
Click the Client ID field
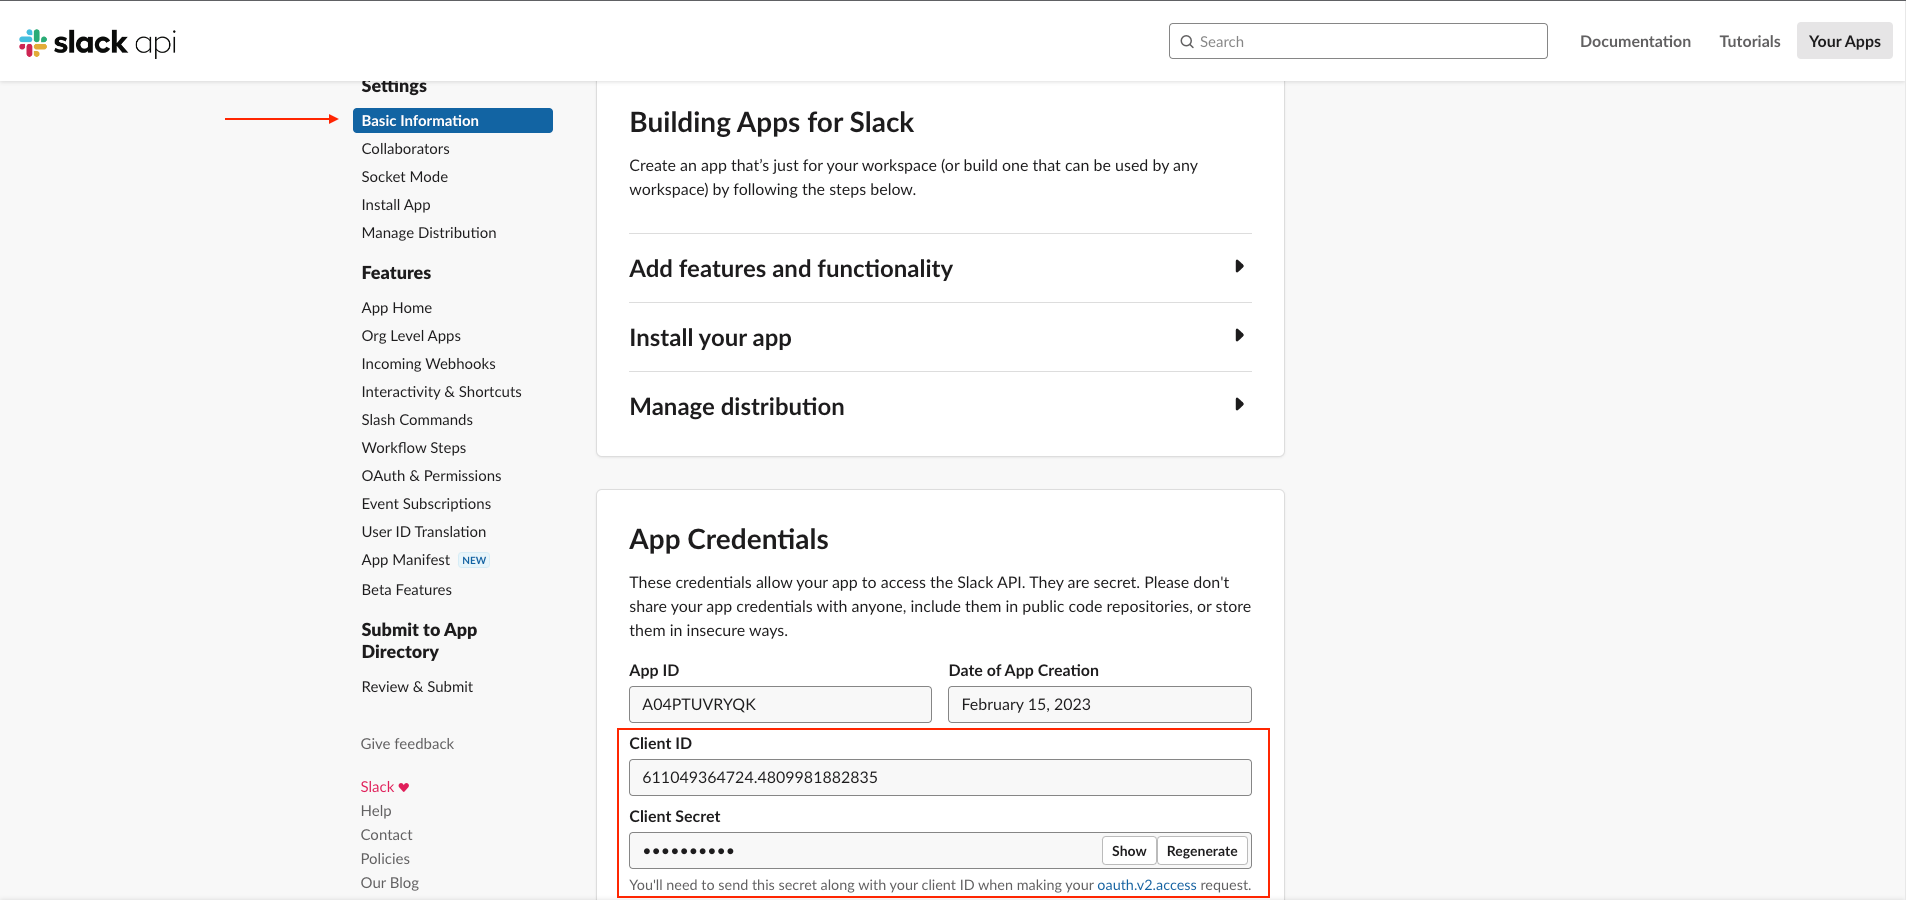[x=939, y=777]
